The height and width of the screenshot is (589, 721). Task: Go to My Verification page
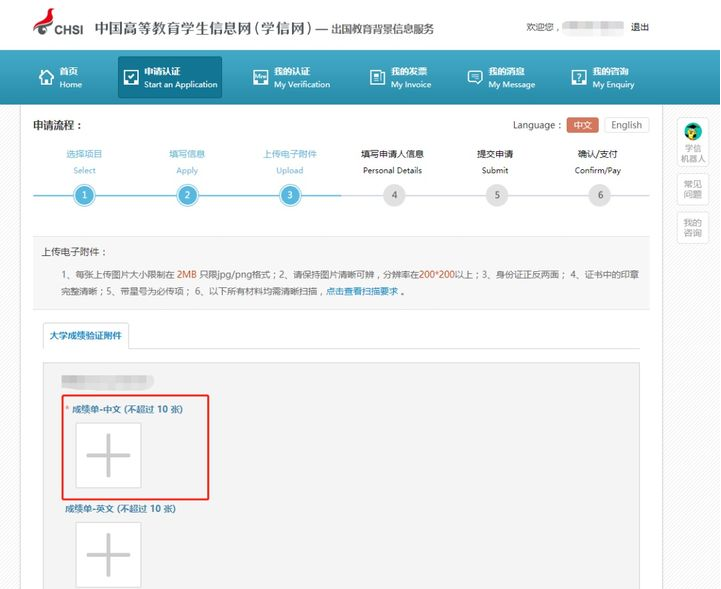[292, 77]
